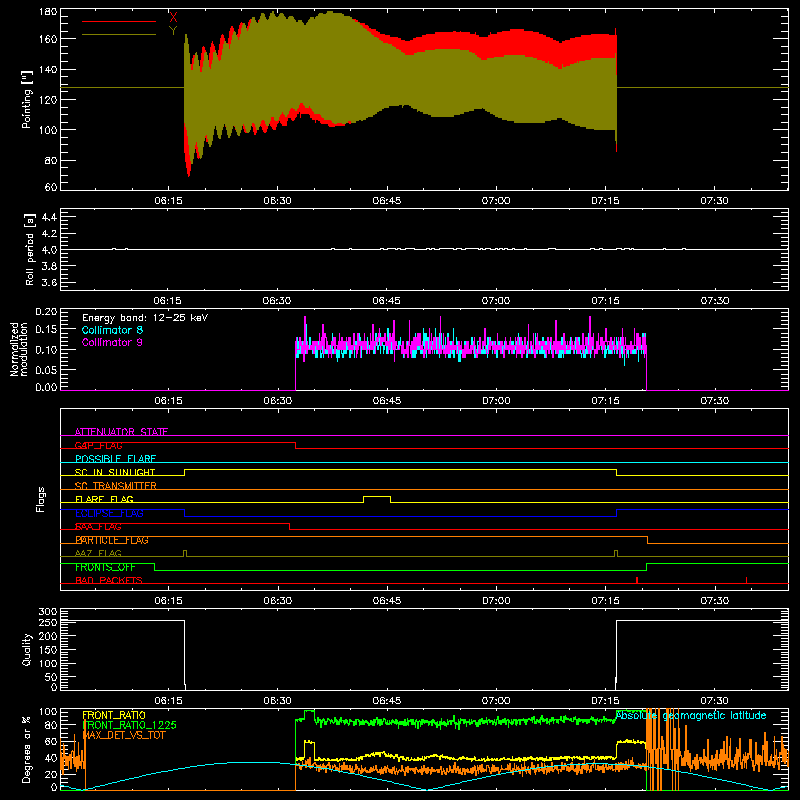The image size is (800, 800).
Task: Click the raised FLARE_FLAG pulse on the timeline
Action: coord(377,498)
